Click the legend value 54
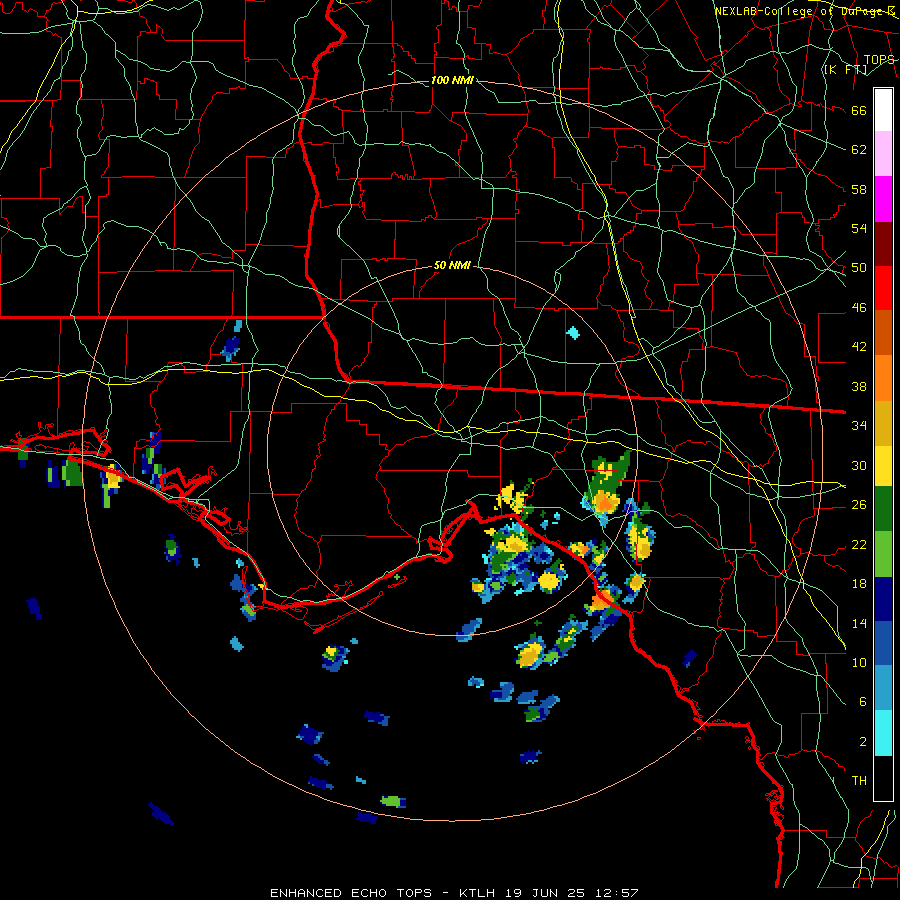 click(859, 228)
